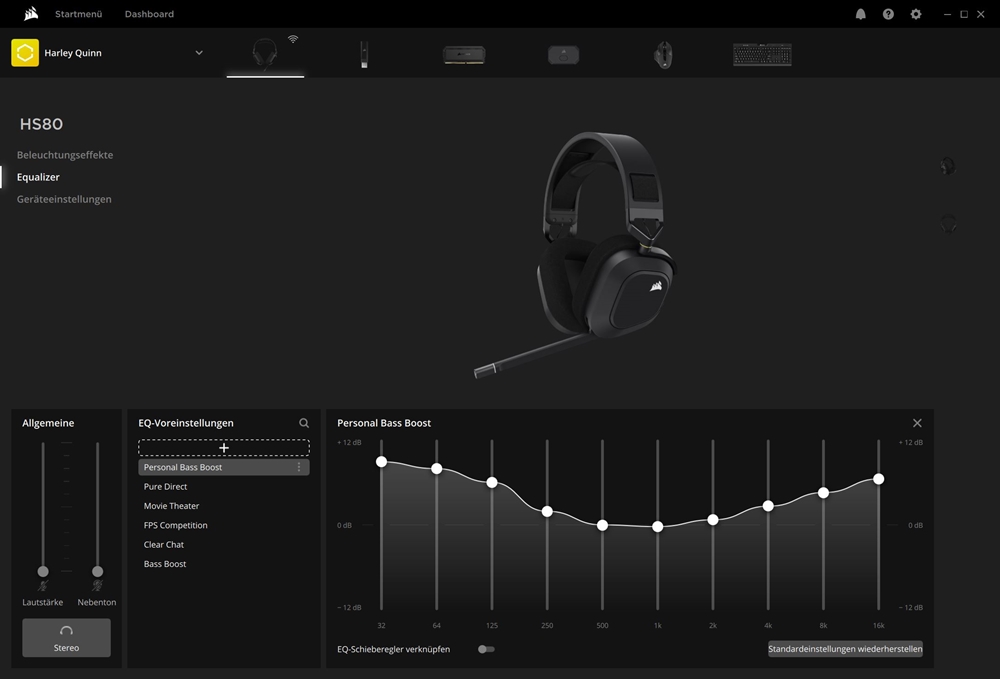The image size is (1000, 679).
Task: Click the 4k EQ slider handle
Action: click(768, 506)
